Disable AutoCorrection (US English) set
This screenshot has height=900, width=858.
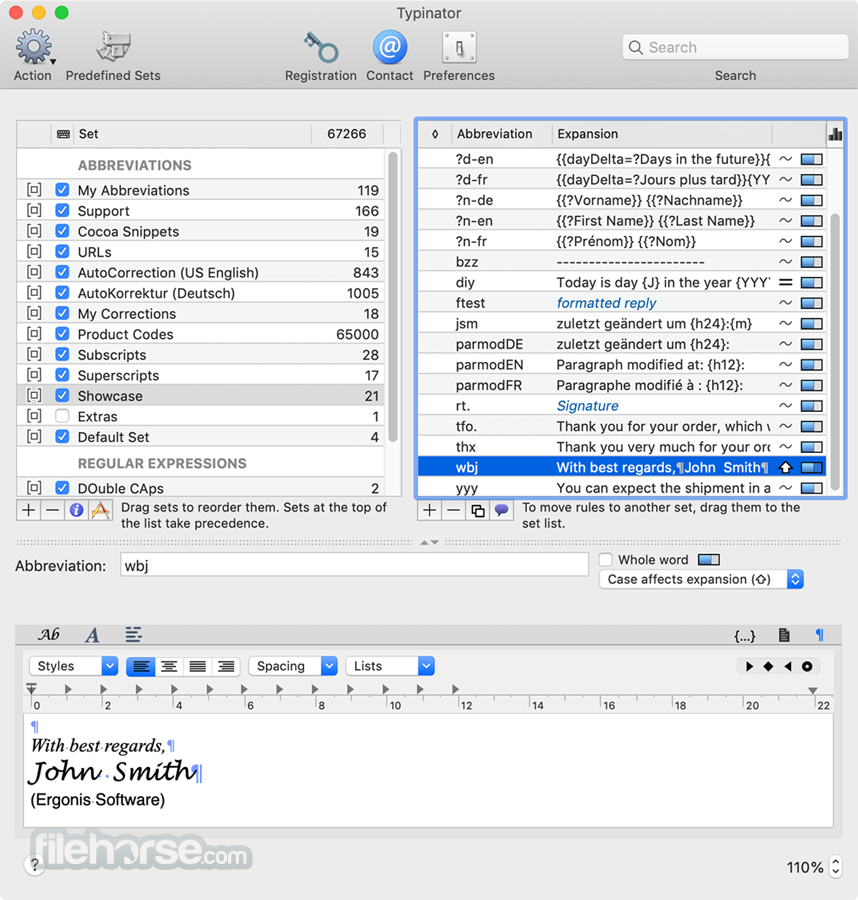click(x=63, y=272)
